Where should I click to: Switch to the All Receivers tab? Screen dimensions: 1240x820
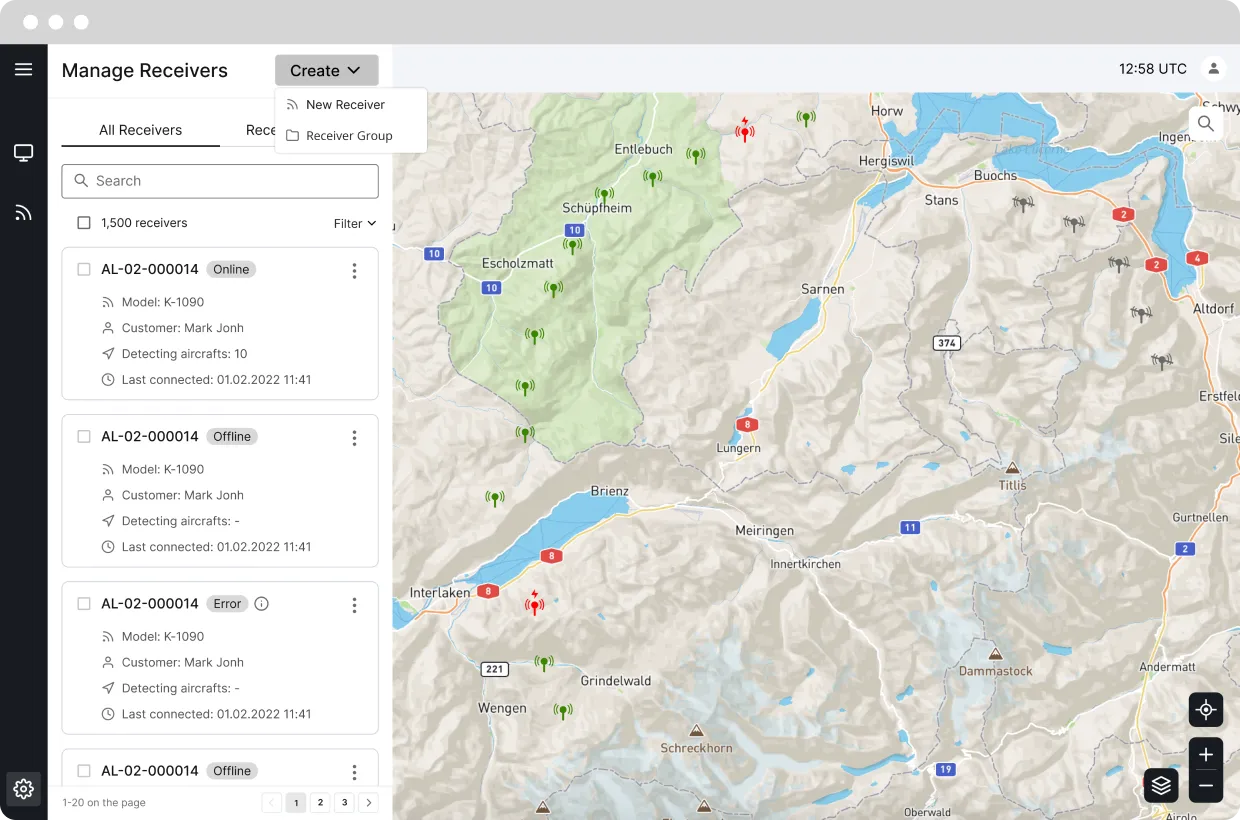coord(140,130)
